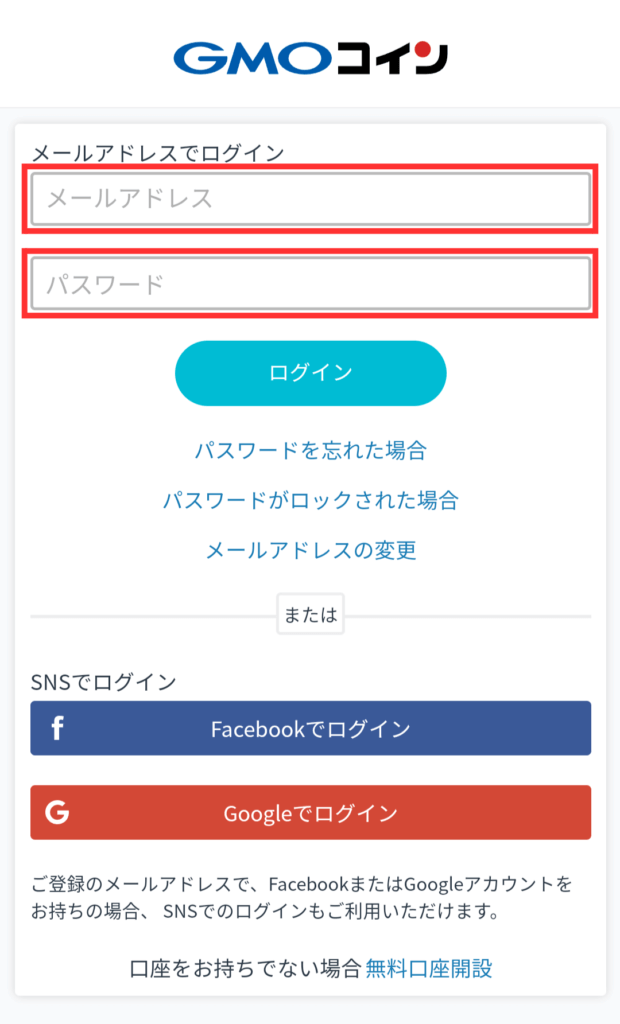Click the GMOコイン logo at top

310,58
